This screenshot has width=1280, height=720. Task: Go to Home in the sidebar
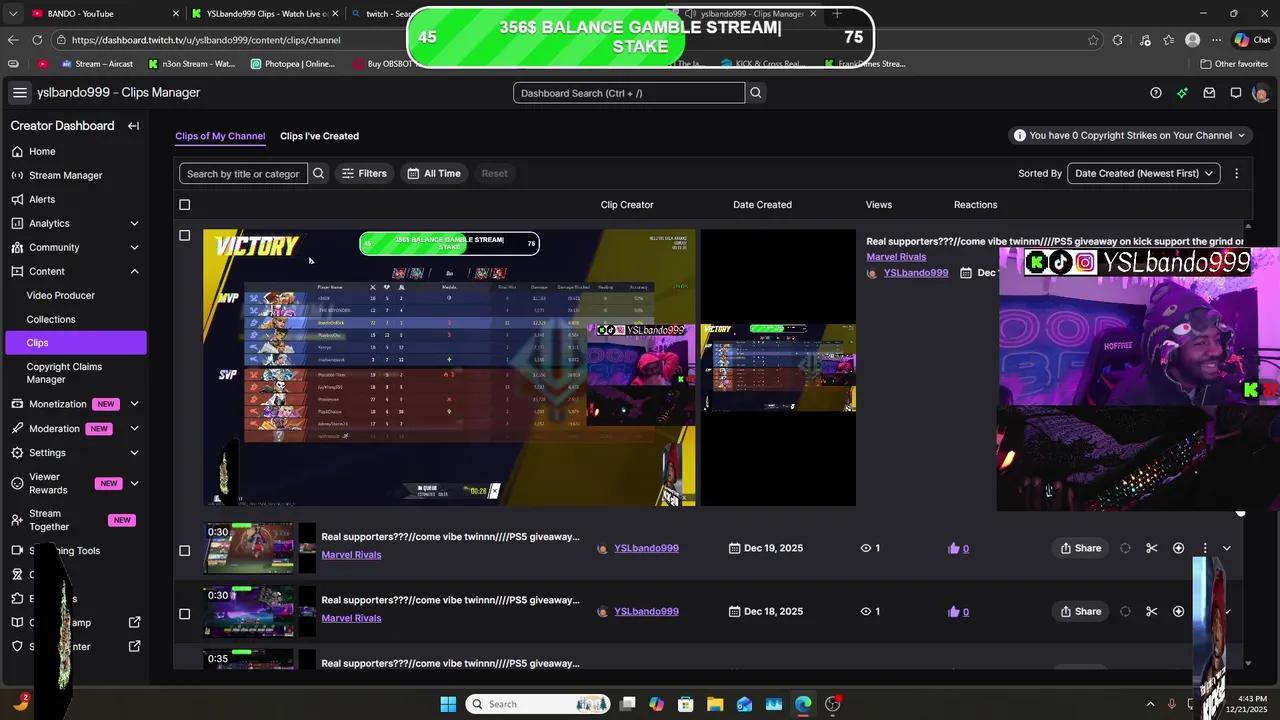click(x=42, y=151)
